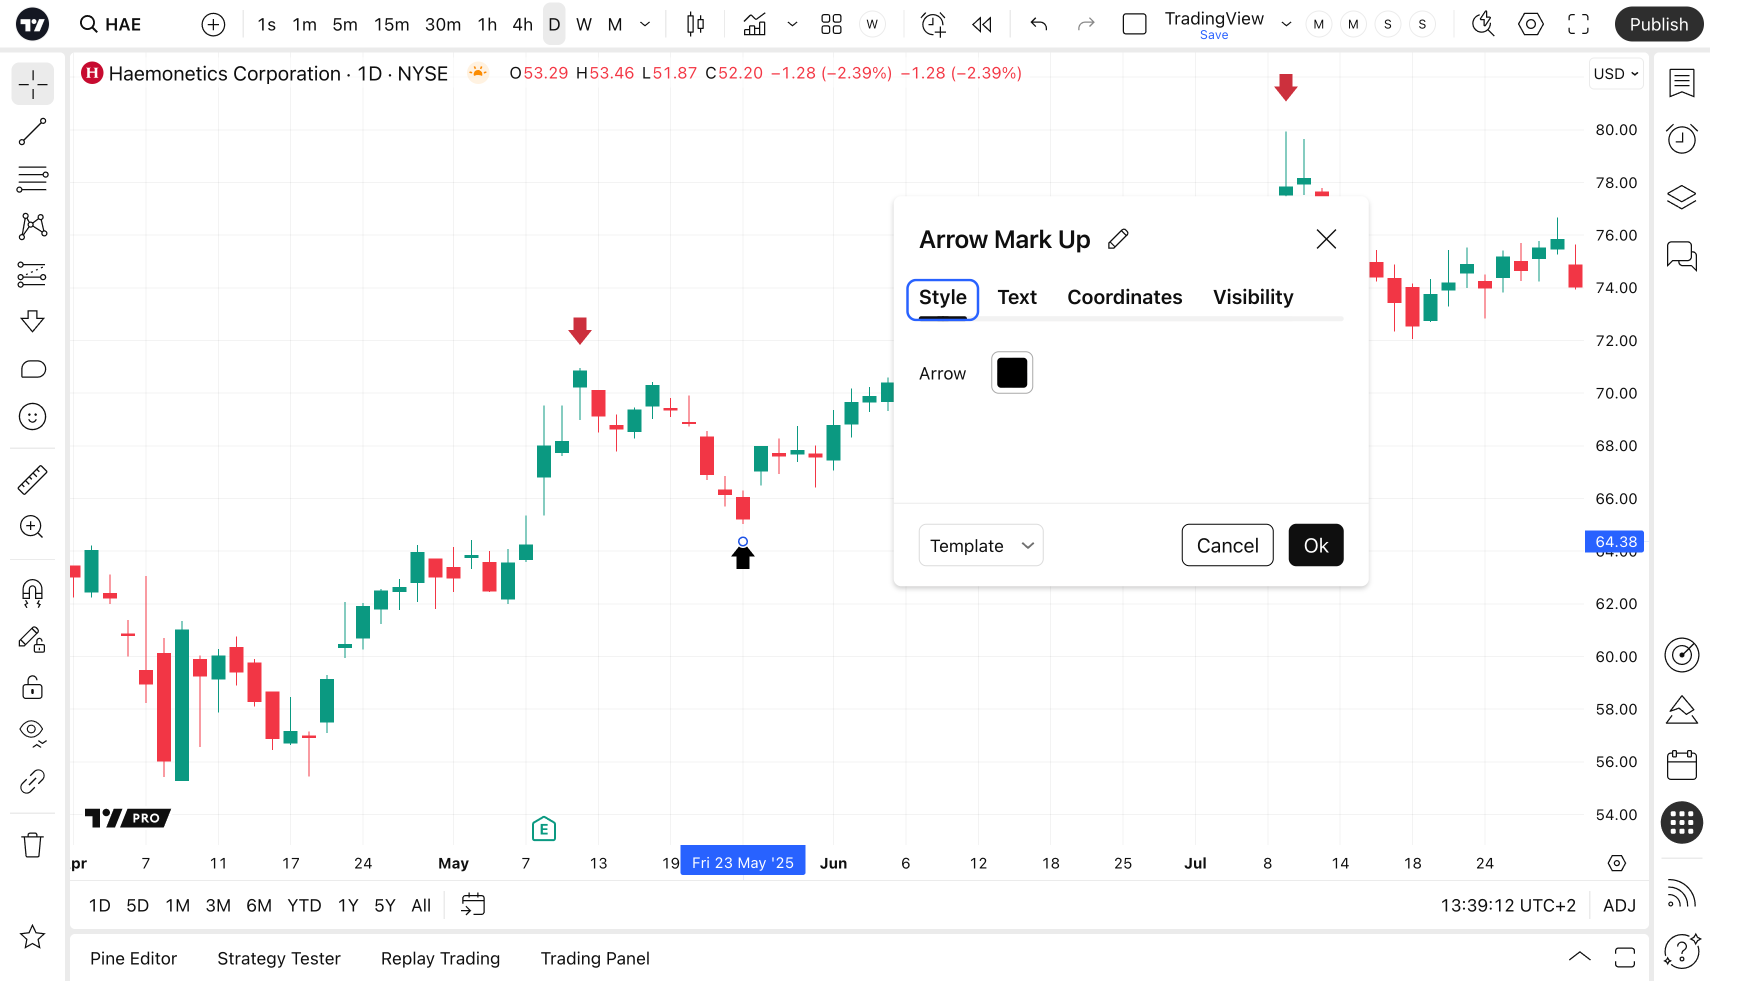Select the zoom in tool
Viewport: 1740px width, 984px height.
tap(32, 527)
